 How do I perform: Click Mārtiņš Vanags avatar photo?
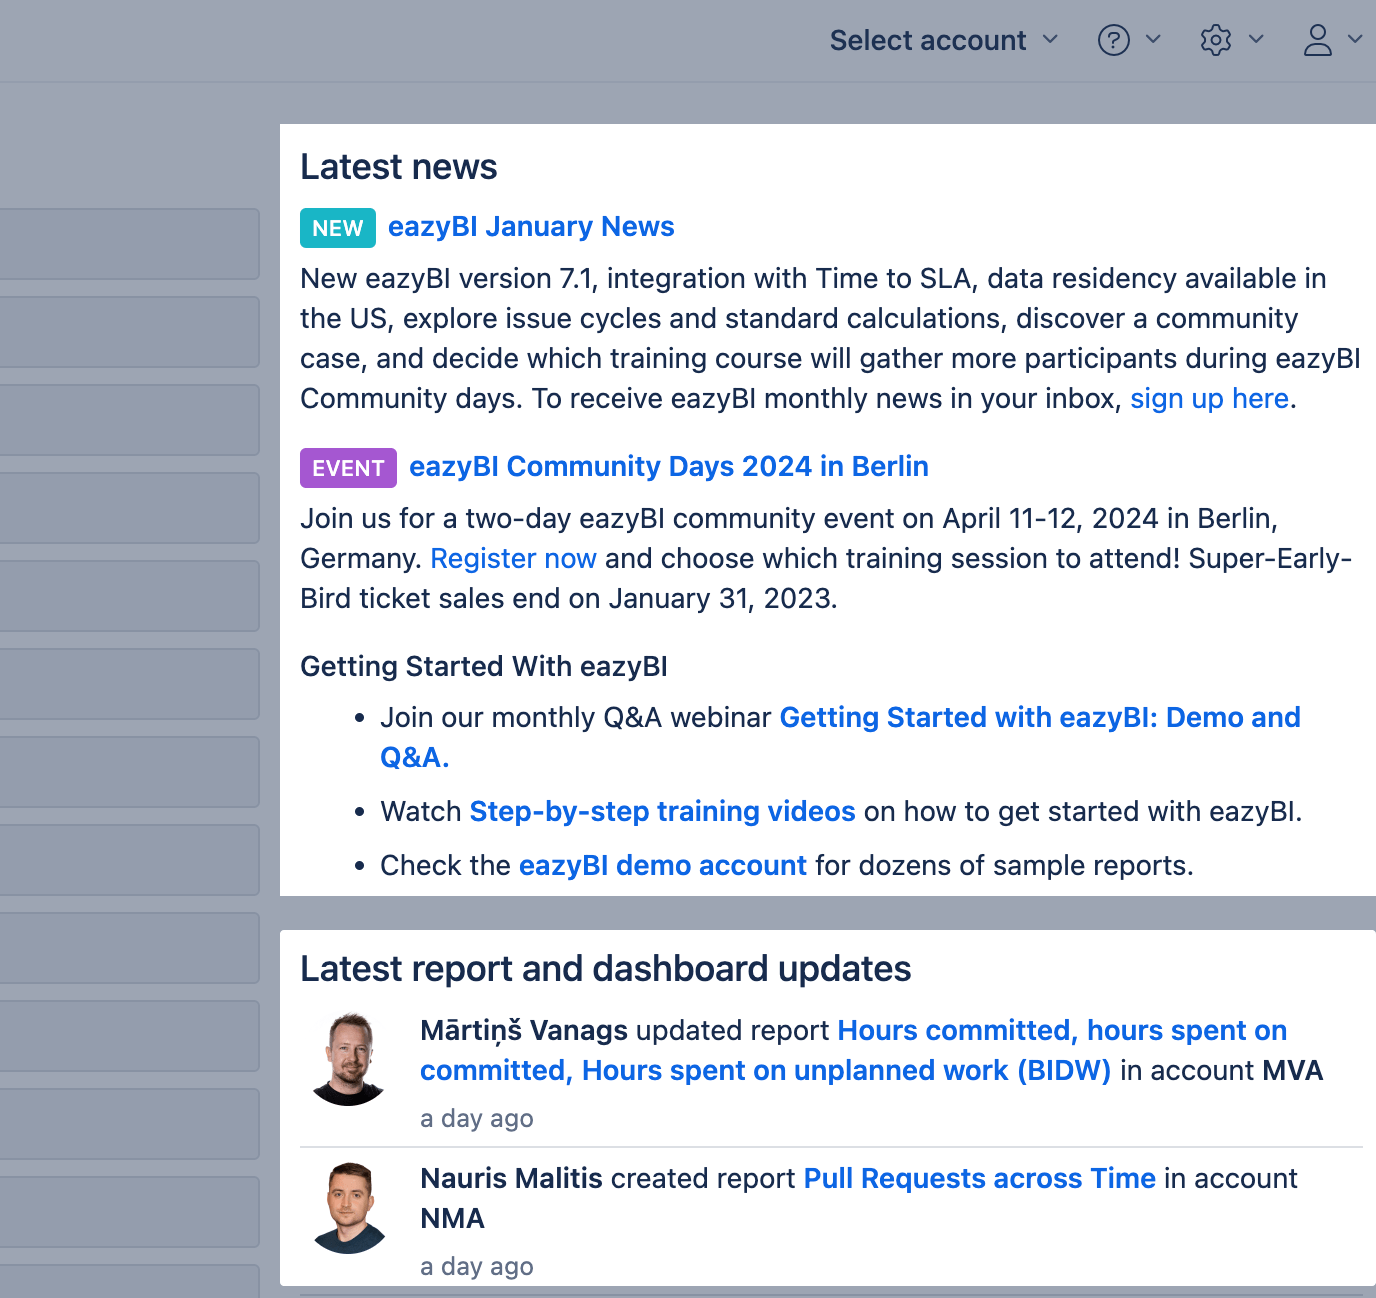pos(349,1059)
